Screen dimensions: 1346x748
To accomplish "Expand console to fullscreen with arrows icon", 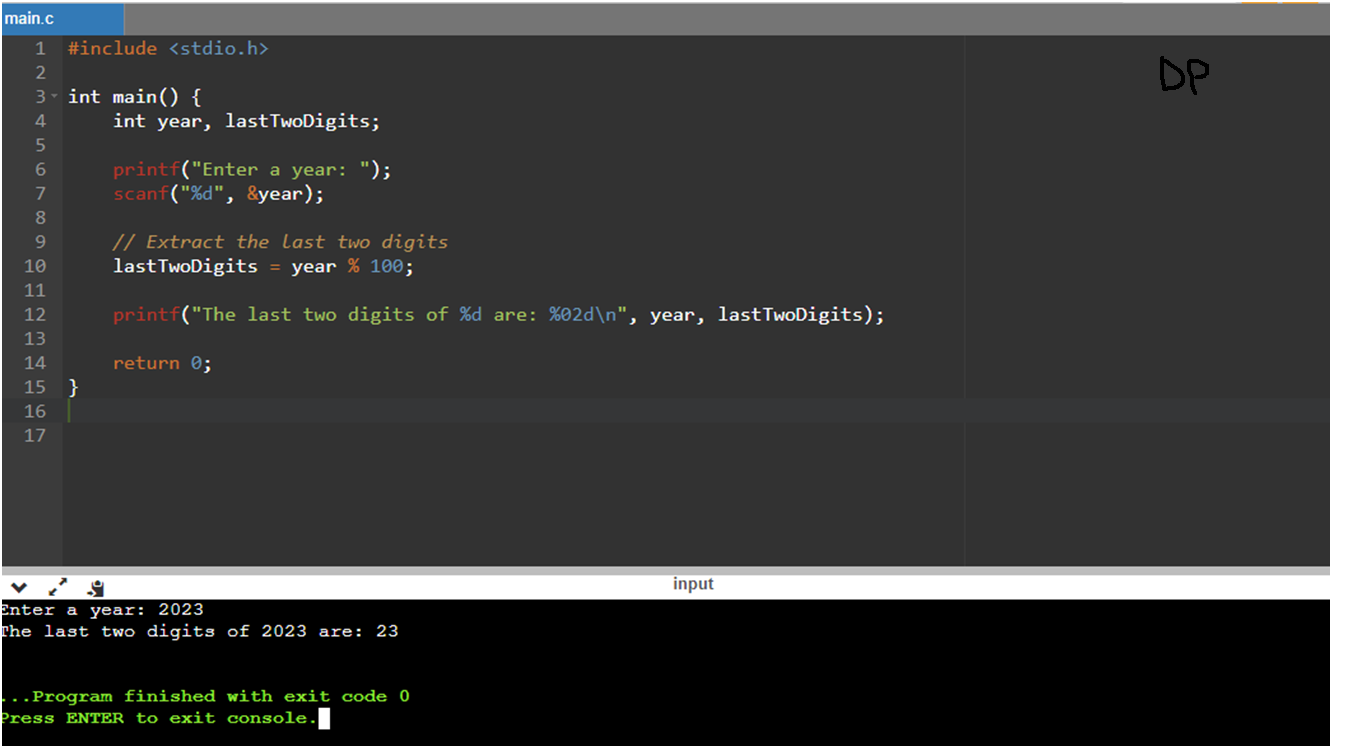I will pos(57,587).
